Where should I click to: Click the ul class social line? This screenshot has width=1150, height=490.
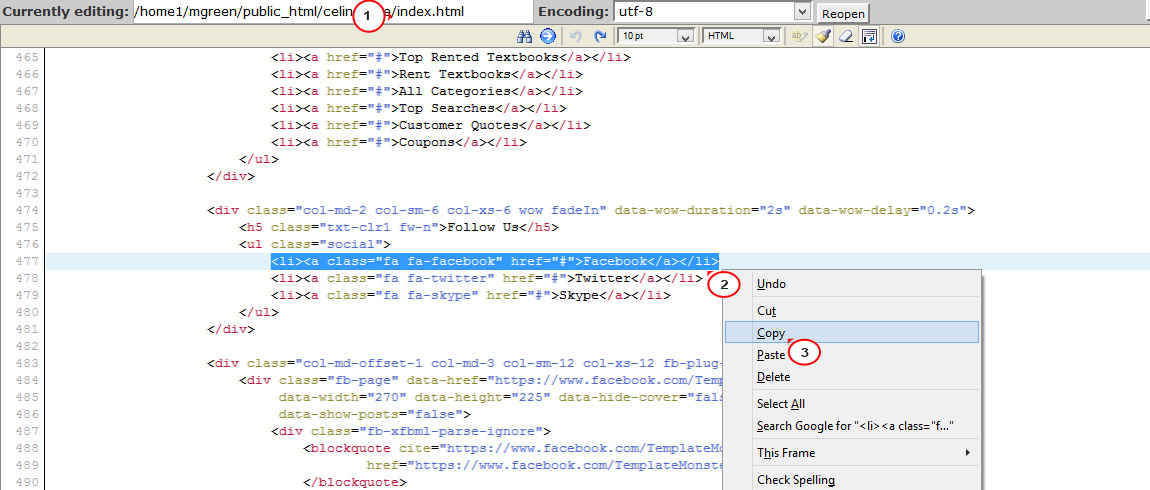coord(315,244)
